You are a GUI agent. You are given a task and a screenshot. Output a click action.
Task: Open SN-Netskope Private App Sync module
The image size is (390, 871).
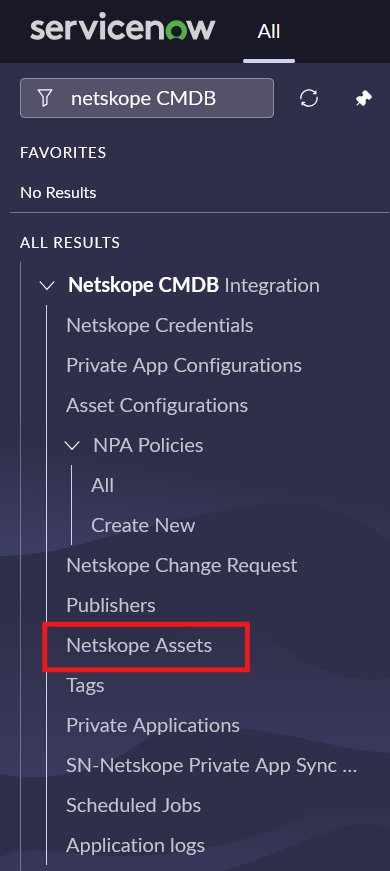point(212,765)
